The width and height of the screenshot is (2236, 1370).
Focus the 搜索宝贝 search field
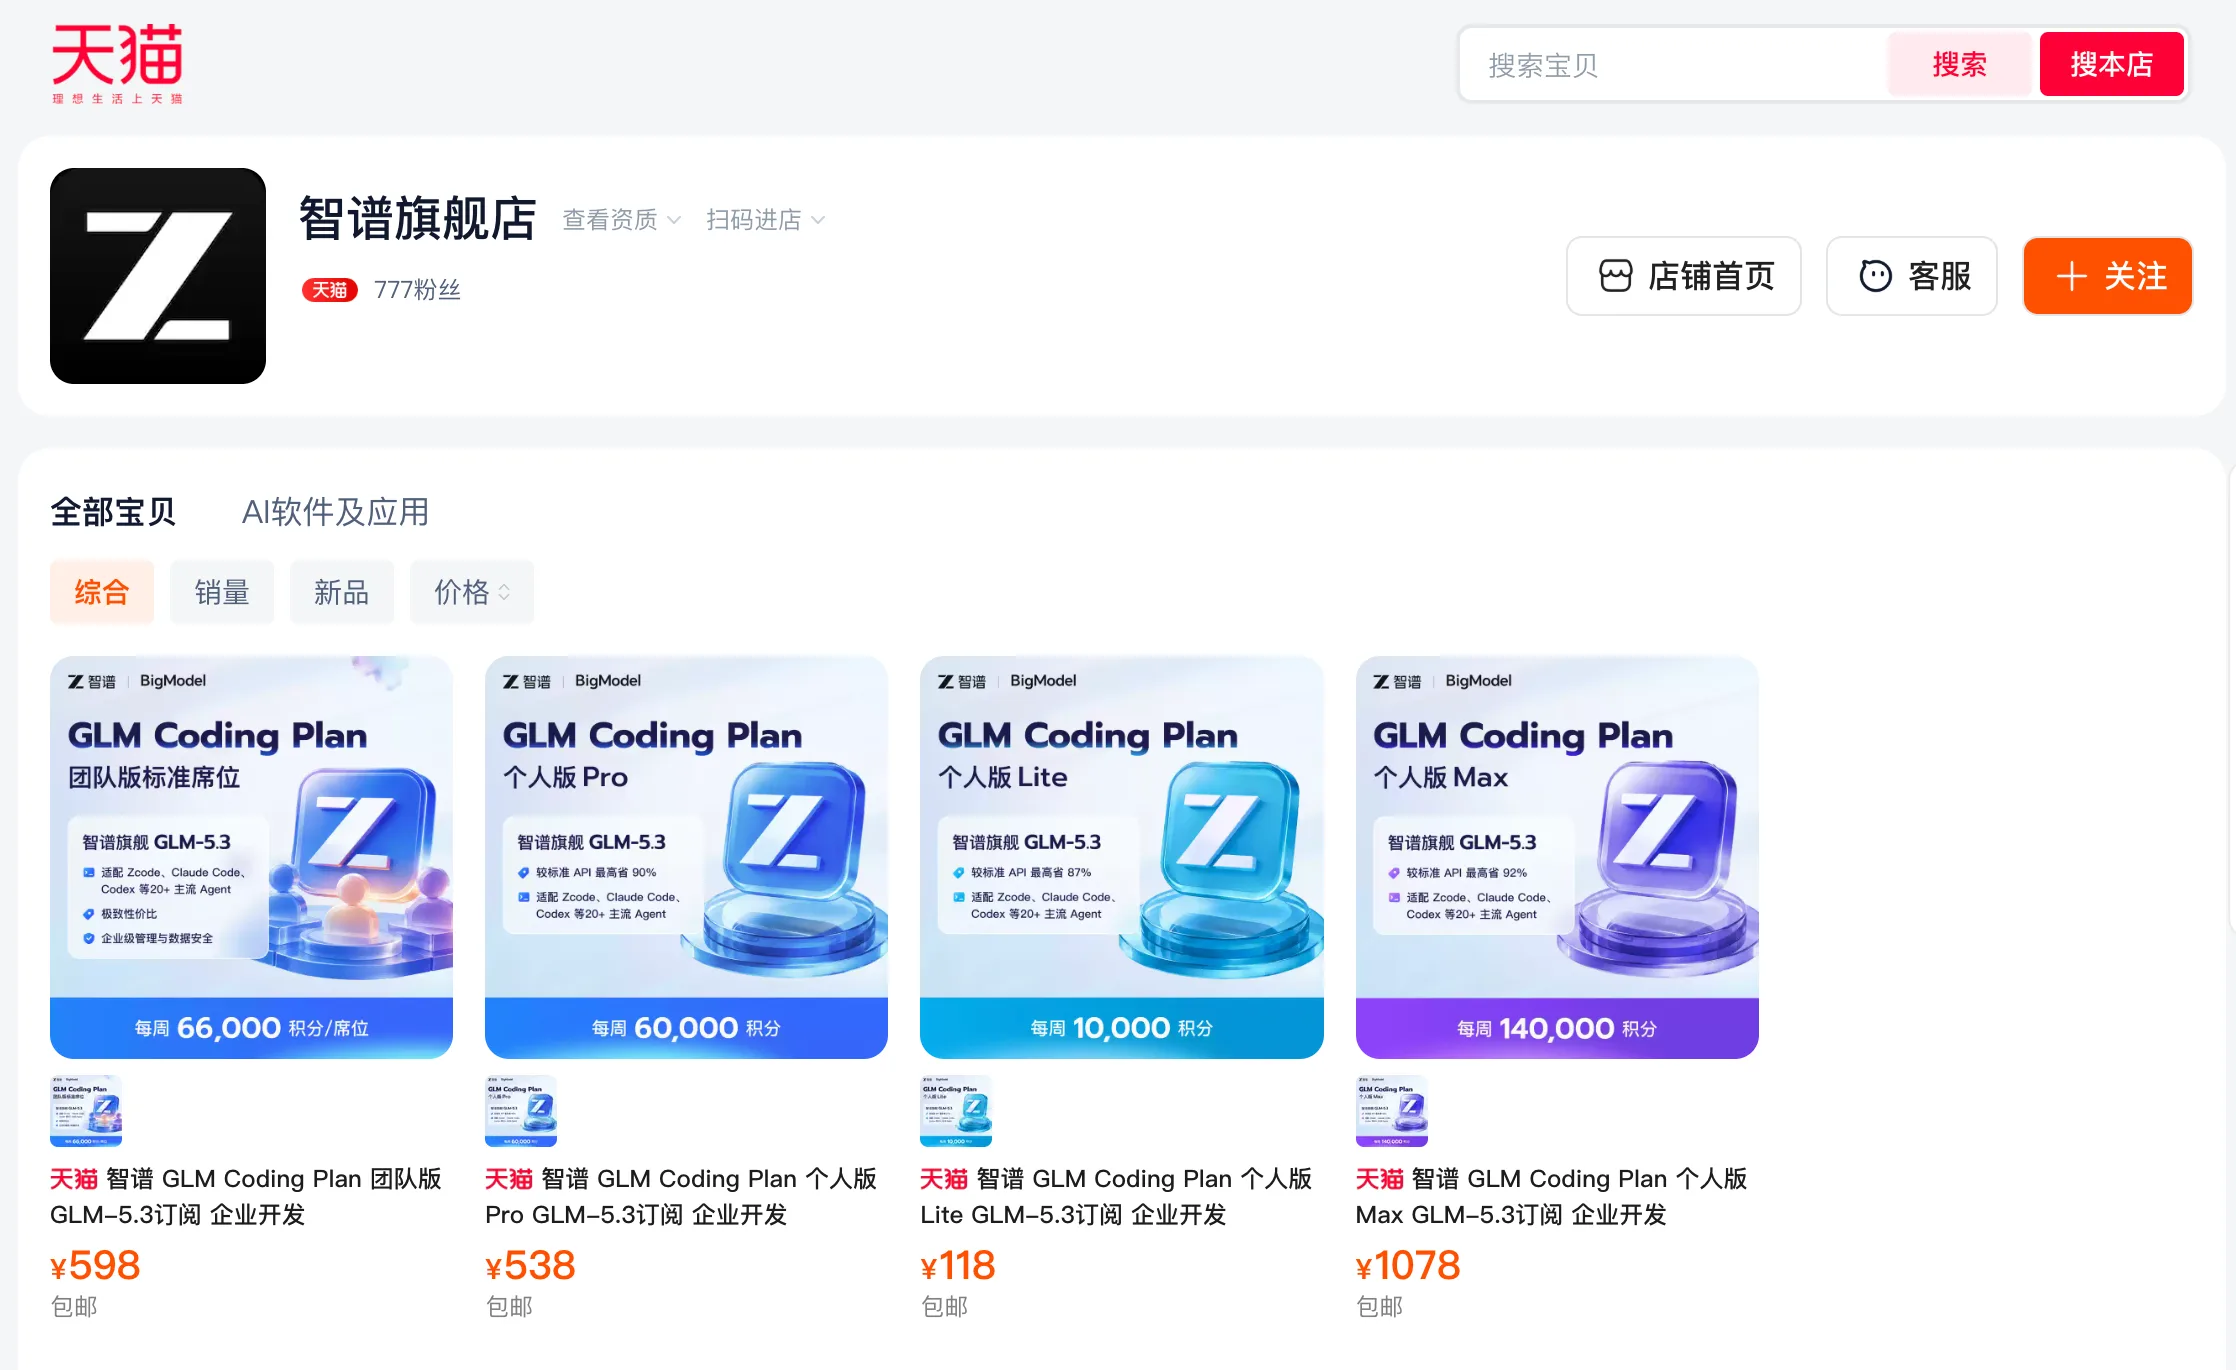[x=1675, y=65]
